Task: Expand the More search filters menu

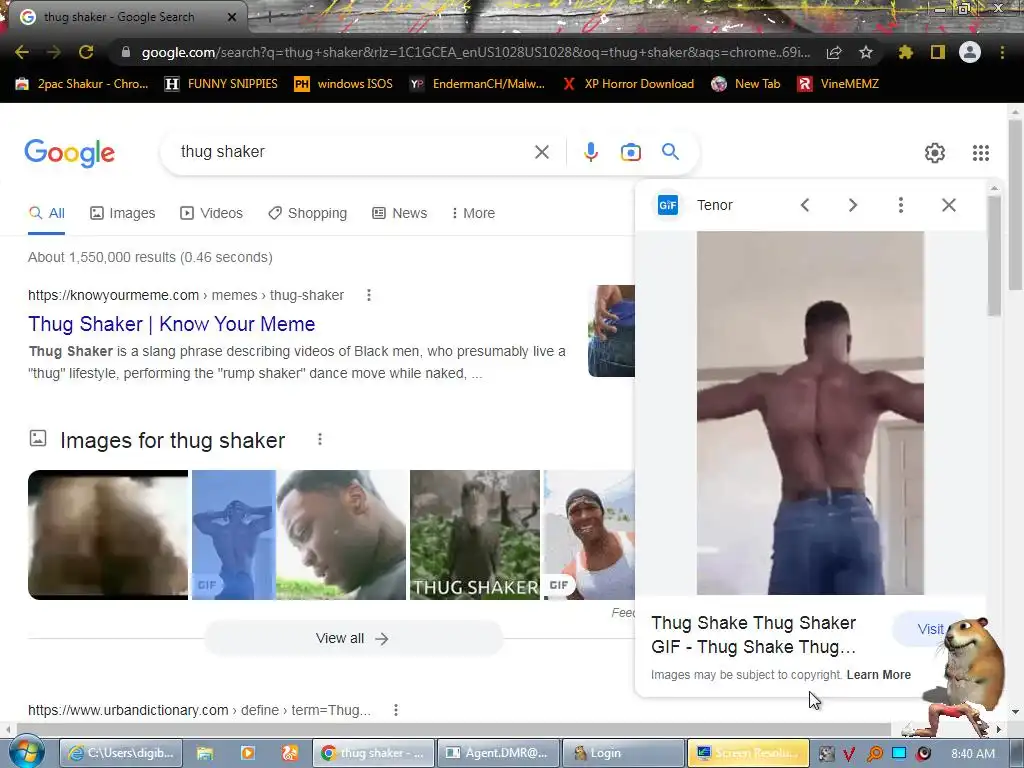Action: (473, 214)
